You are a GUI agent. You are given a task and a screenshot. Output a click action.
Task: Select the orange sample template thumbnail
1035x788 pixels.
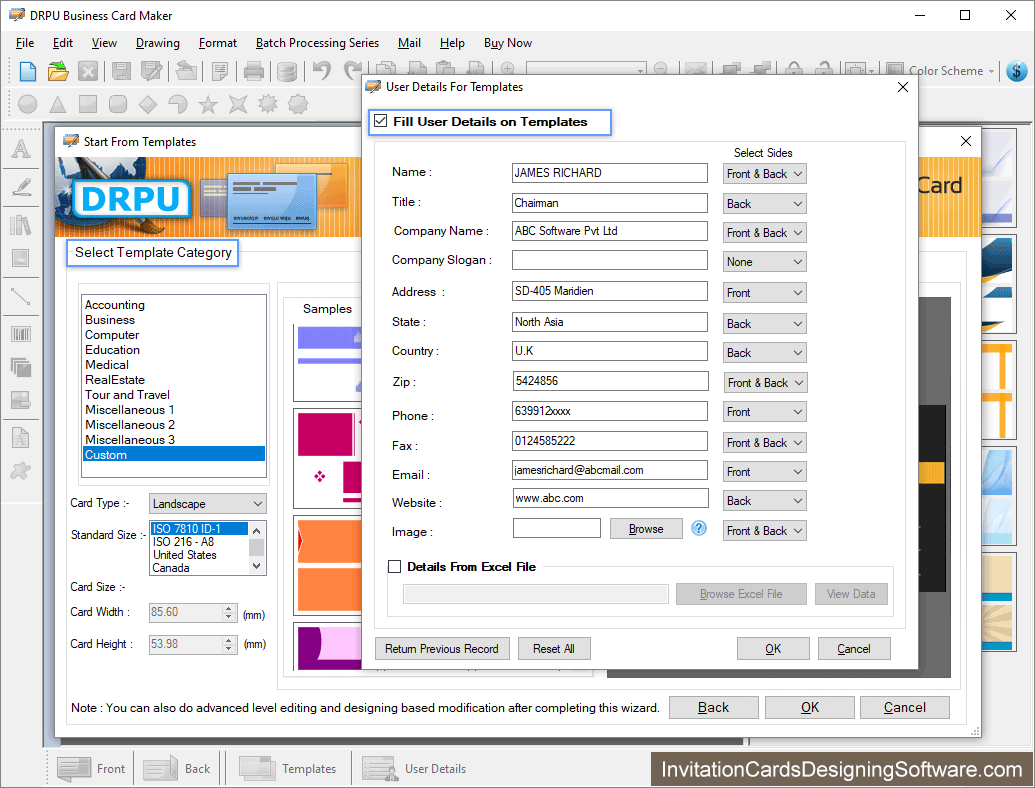[329, 565]
